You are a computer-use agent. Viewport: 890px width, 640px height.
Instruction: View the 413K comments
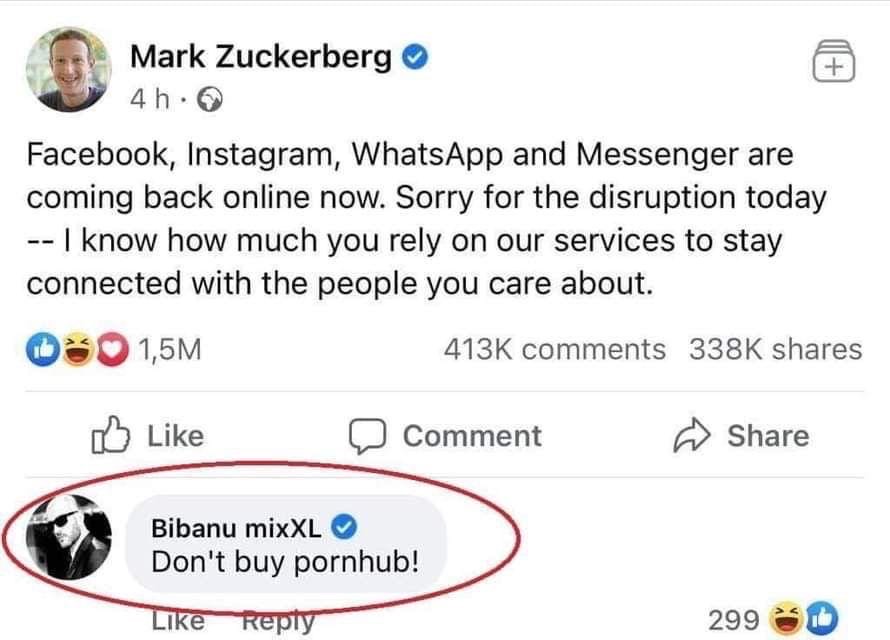pos(554,349)
